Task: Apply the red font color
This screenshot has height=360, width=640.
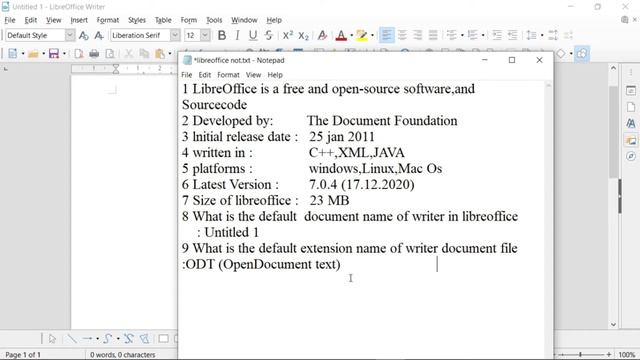Action: (x=341, y=36)
